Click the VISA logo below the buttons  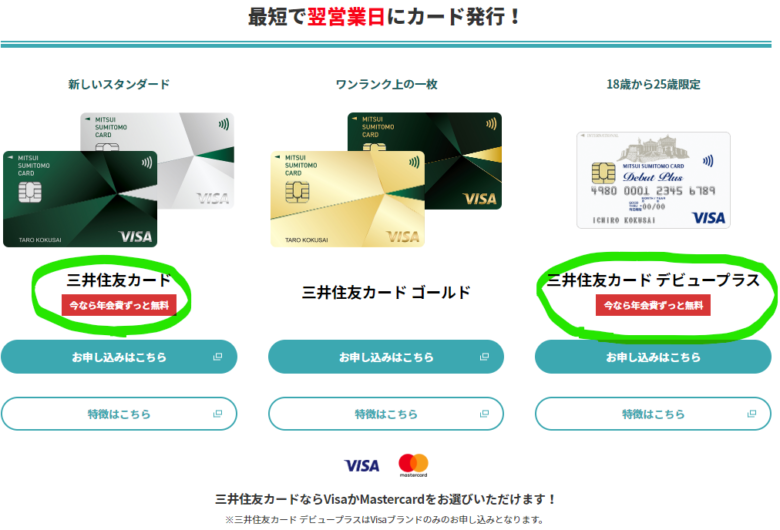(x=362, y=466)
